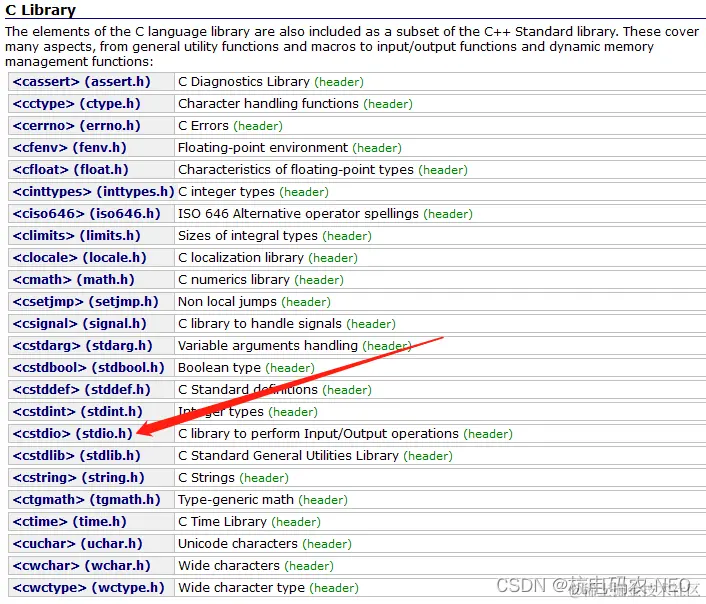Open the <cerrno> (errno.h) link
706x604 pixels.
click(x=77, y=126)
